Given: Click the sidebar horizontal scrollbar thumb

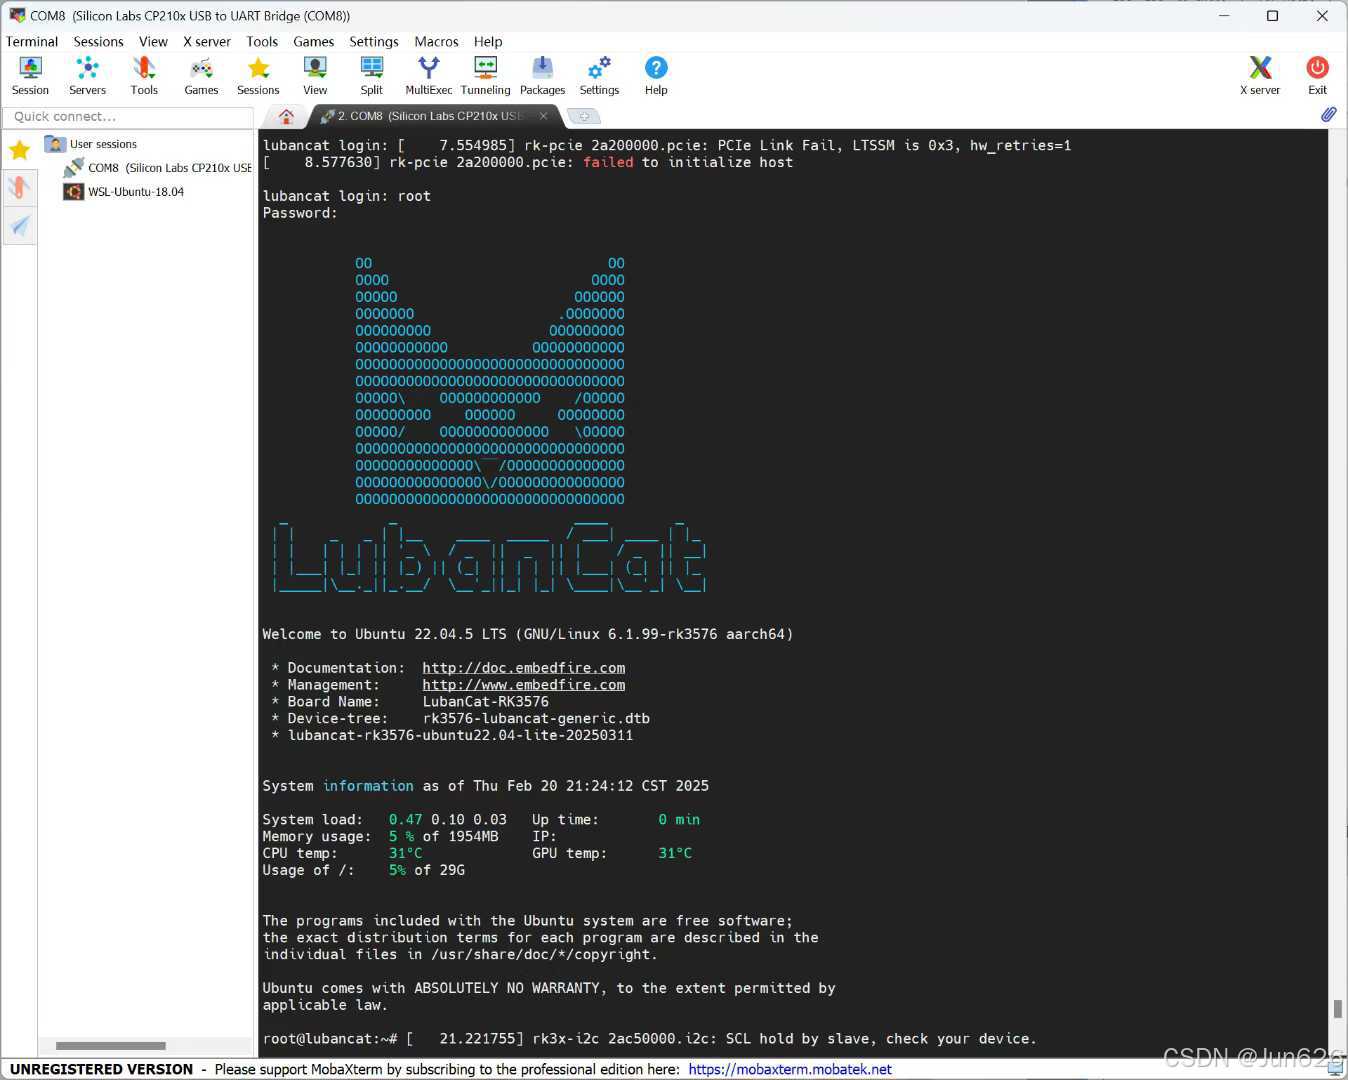Looking at the screenshot, I should (x=111, y=1046).
